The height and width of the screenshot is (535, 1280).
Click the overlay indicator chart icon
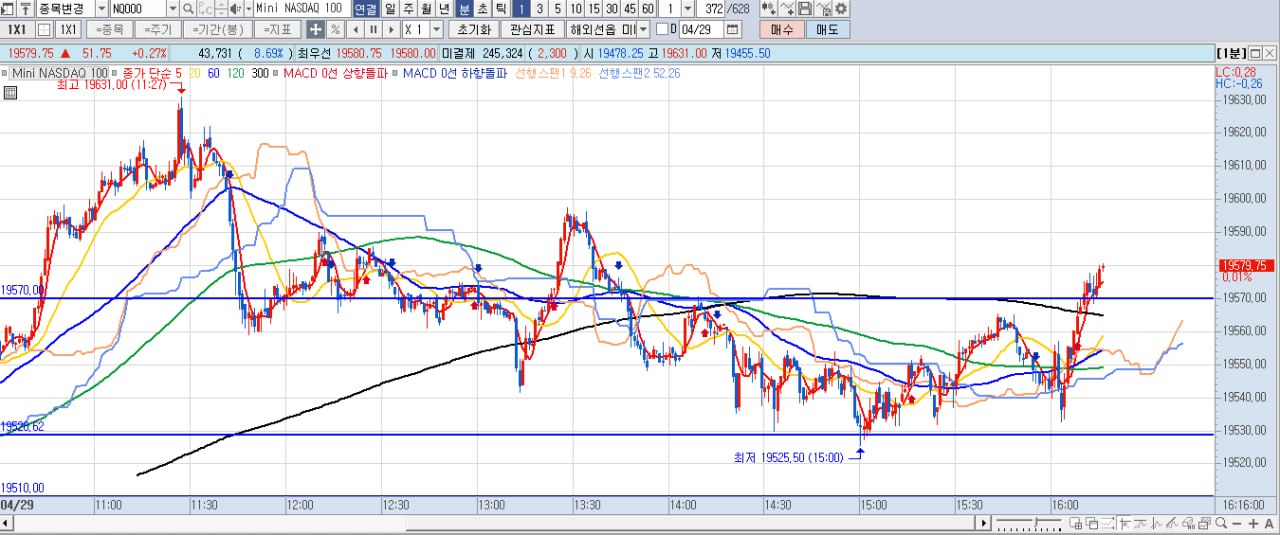click(x=1139, y=523)
